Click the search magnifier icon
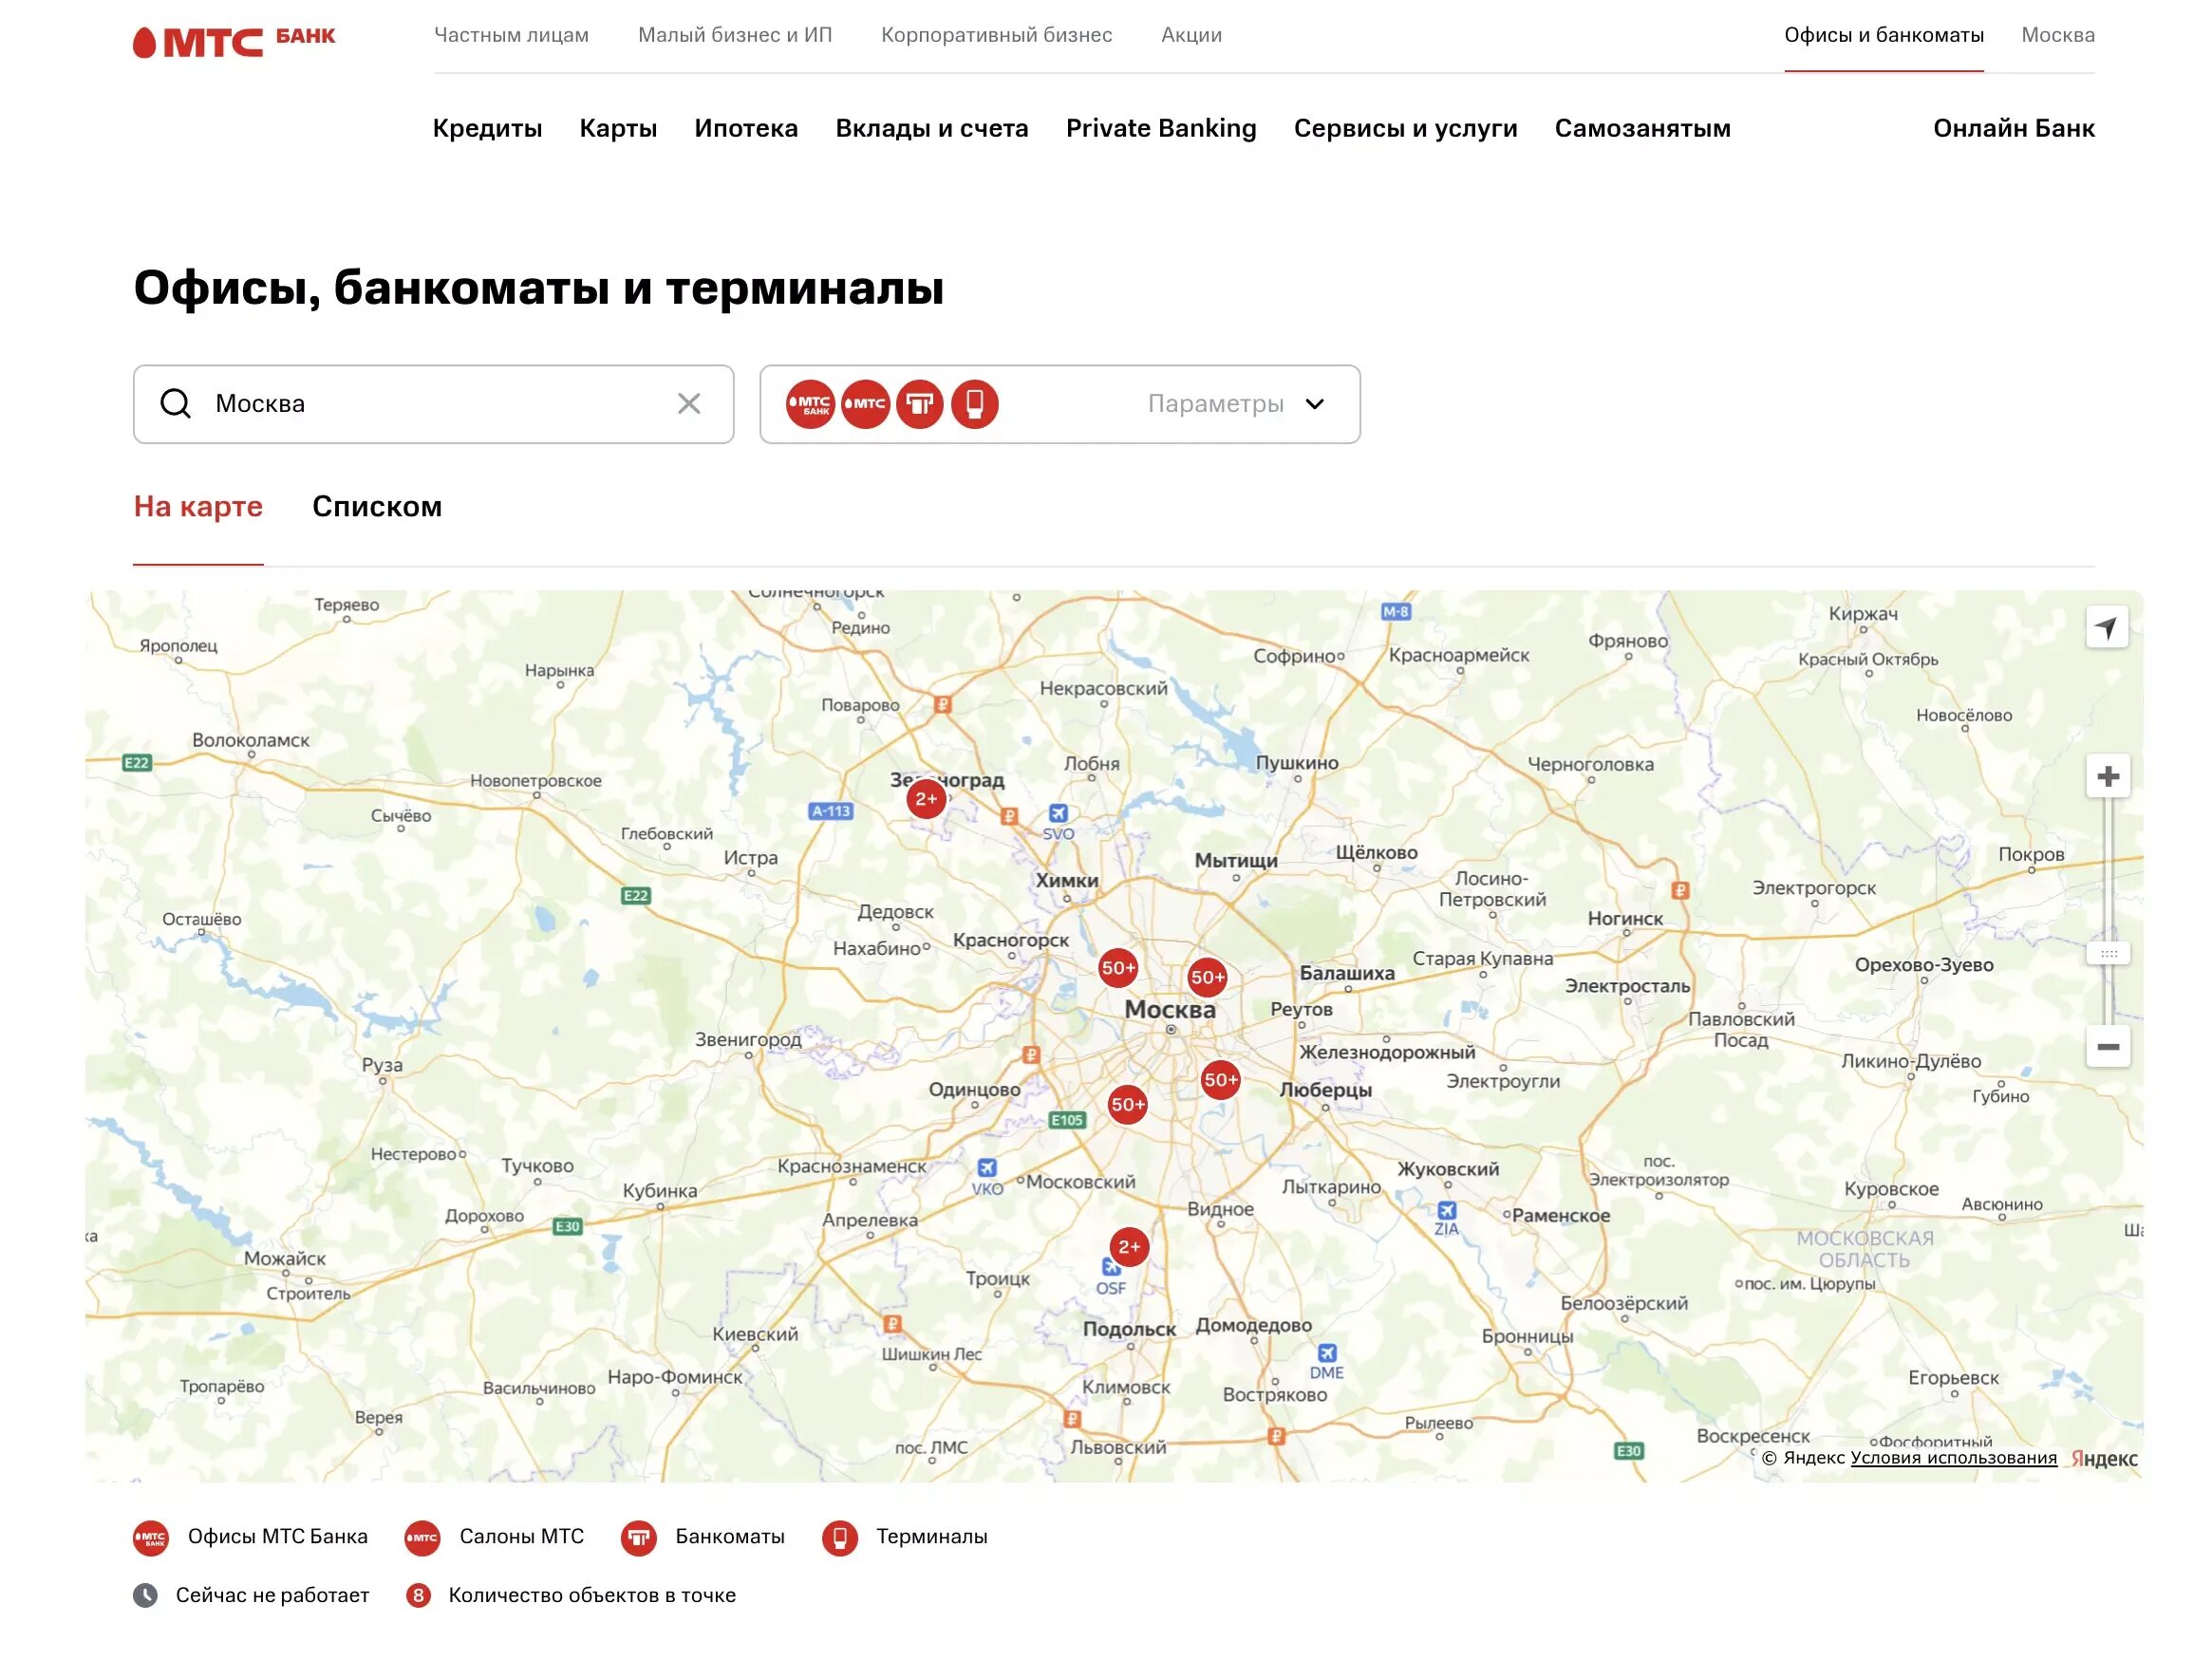Viewport: 2212px width, 1678px height. click(x=175, y=404)
